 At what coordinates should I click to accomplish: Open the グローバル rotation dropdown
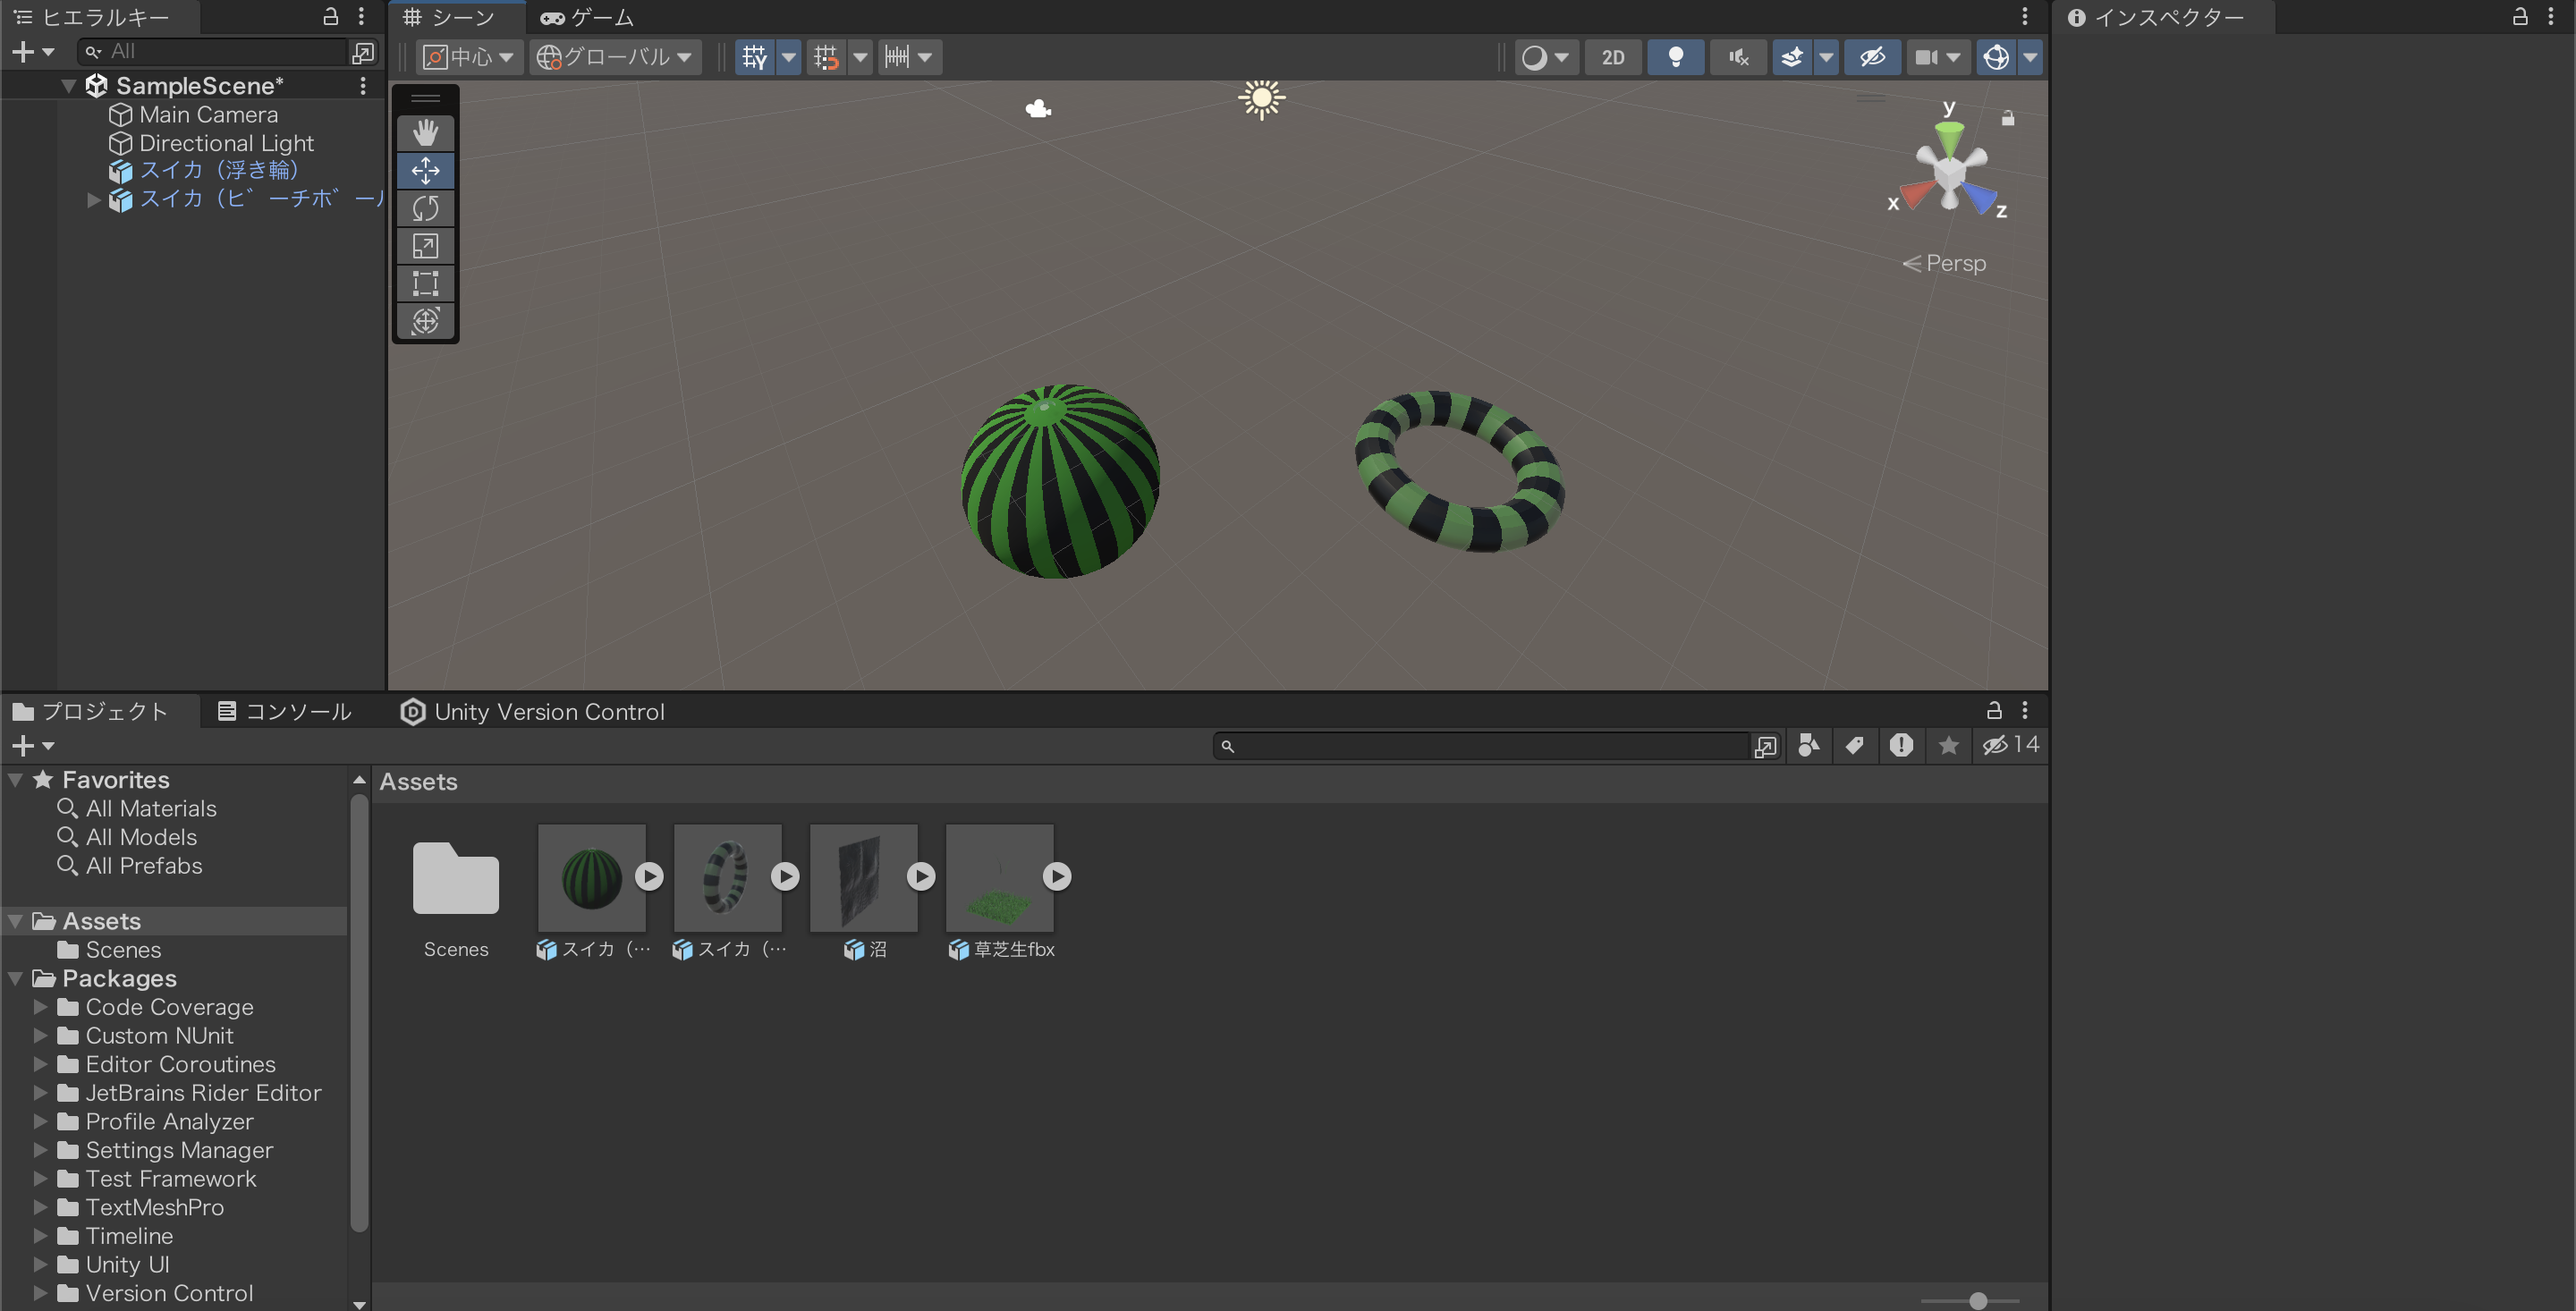pyautogui.click(x=614, y=57)
